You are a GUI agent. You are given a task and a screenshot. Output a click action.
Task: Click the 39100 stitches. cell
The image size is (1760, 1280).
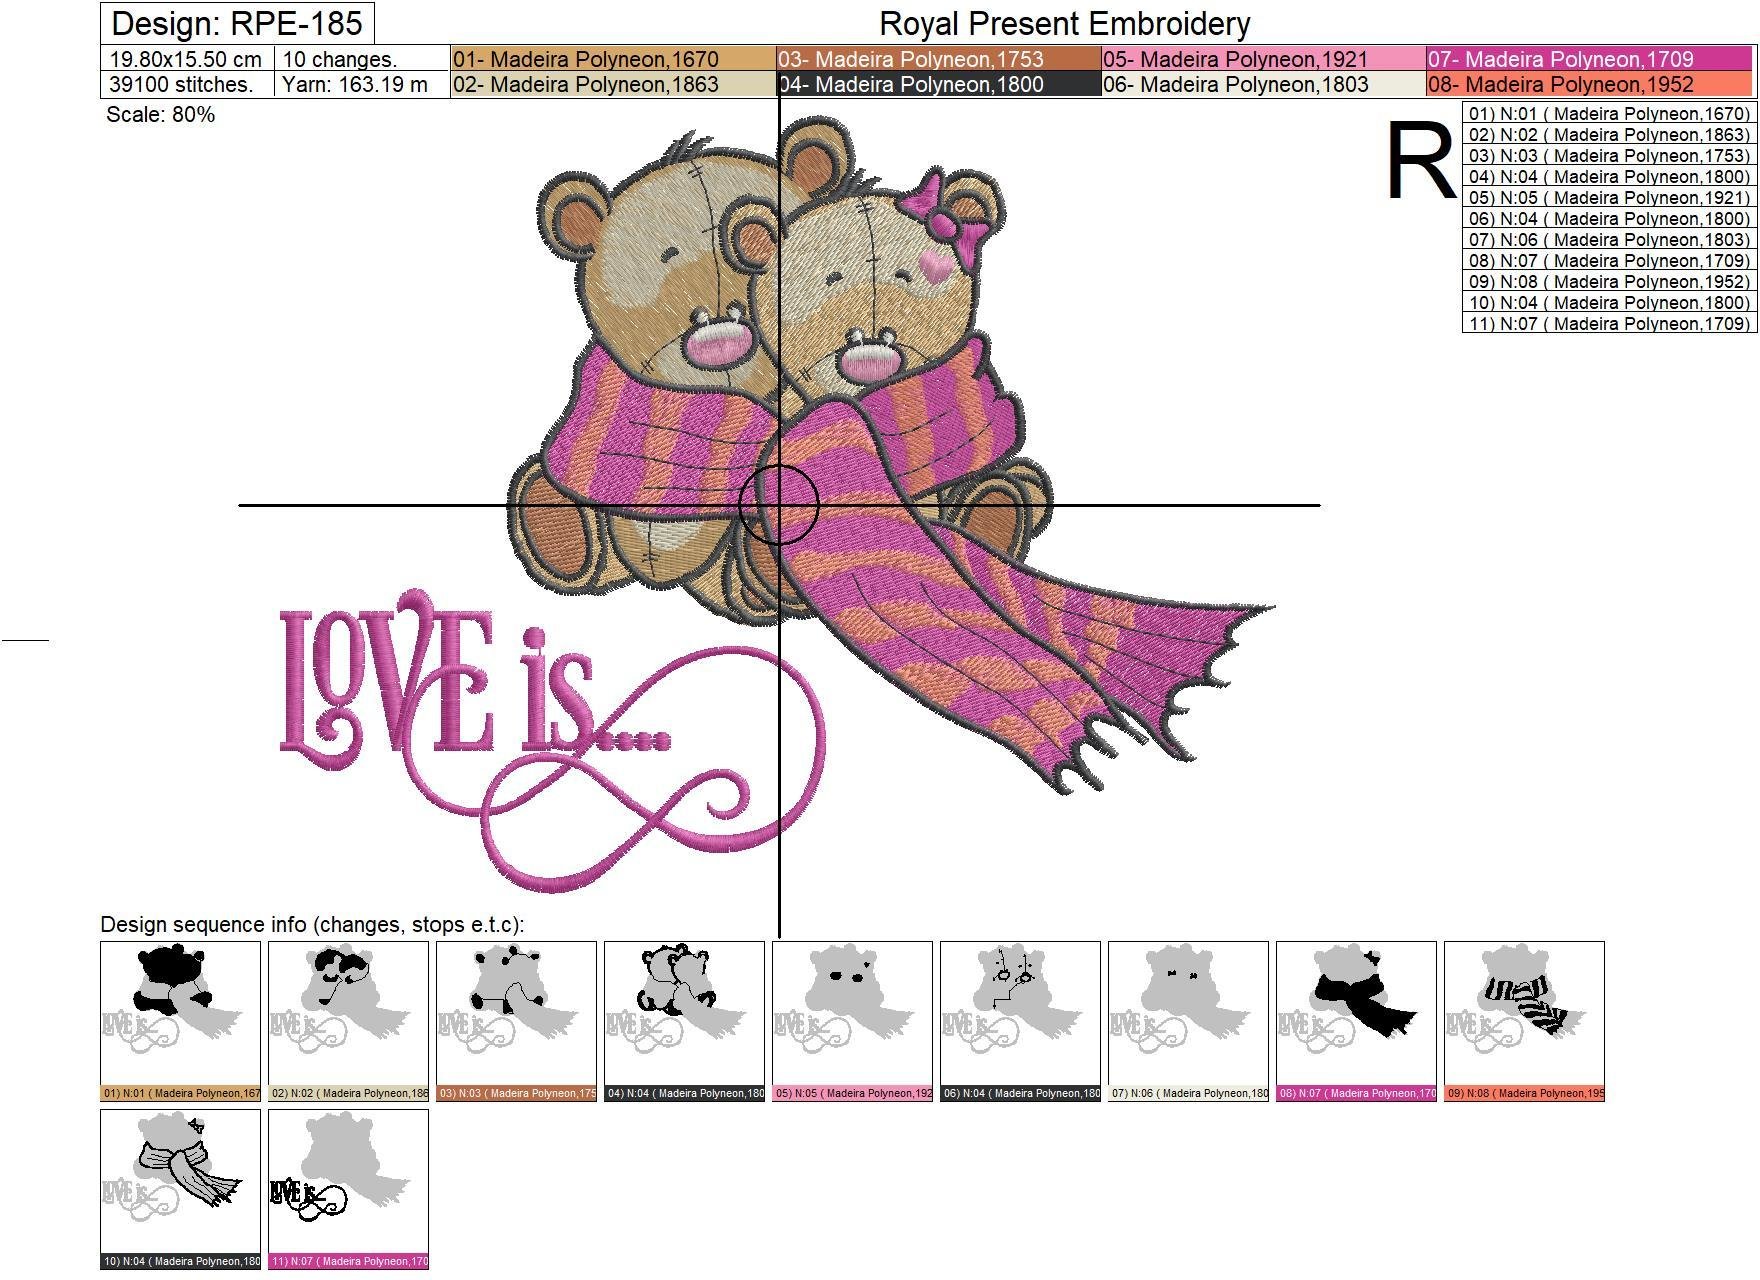tap(187, 84)
